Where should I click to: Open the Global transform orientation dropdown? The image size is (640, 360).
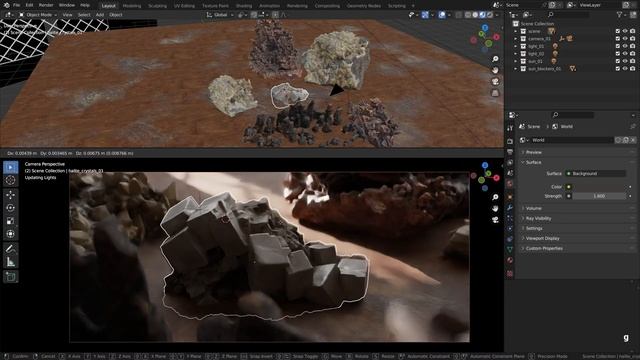pos(220,15)
